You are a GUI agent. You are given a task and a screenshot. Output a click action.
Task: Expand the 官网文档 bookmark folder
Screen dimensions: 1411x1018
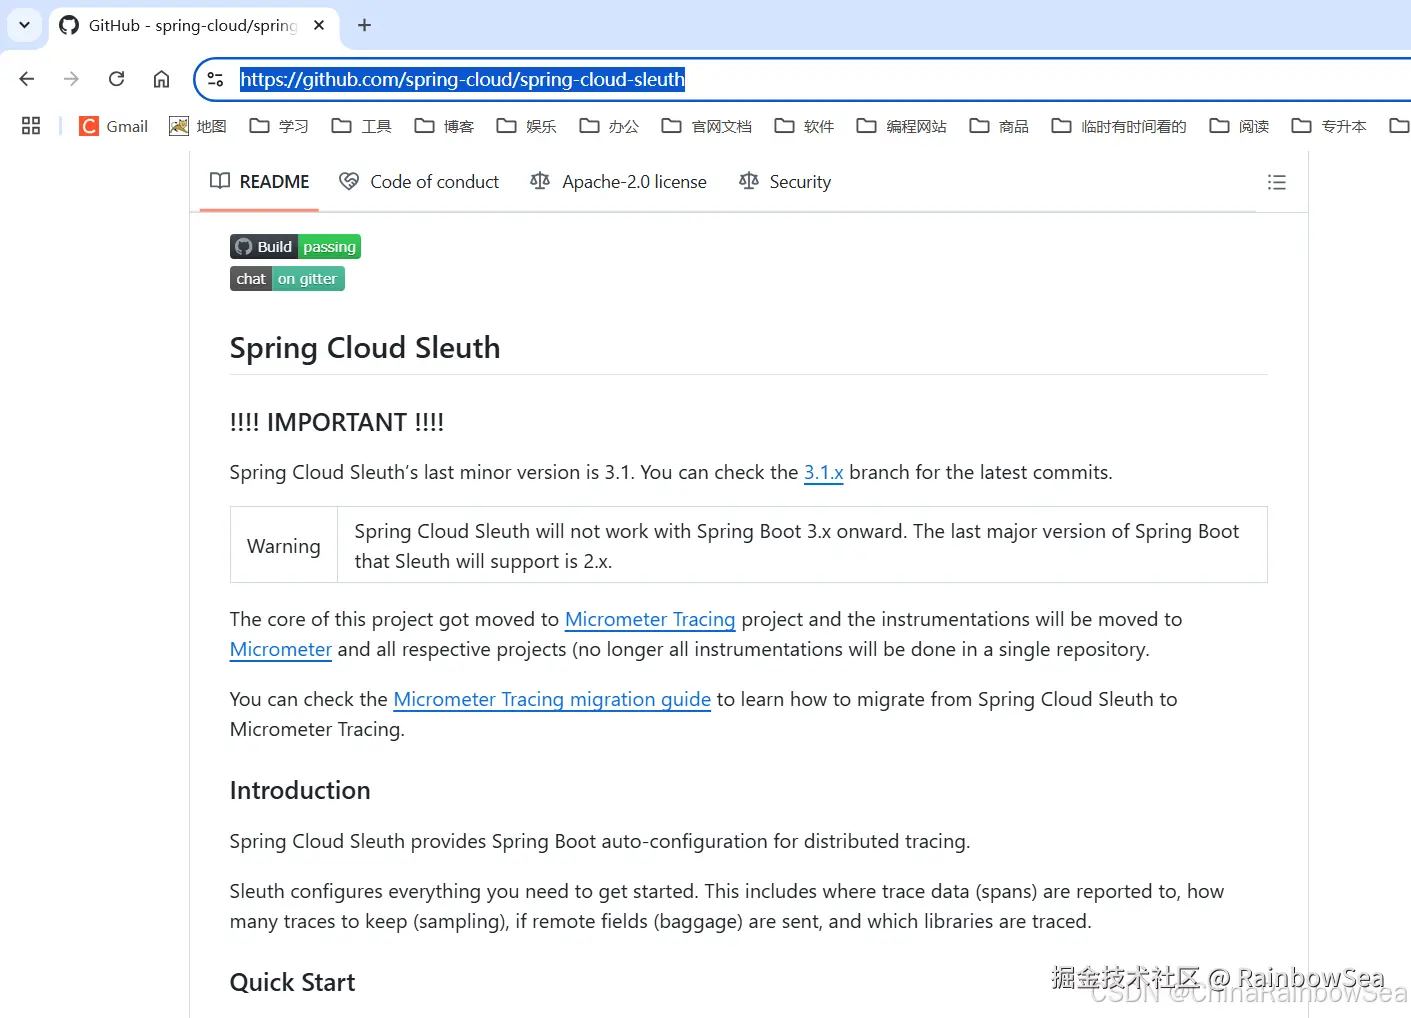[706, 126]
